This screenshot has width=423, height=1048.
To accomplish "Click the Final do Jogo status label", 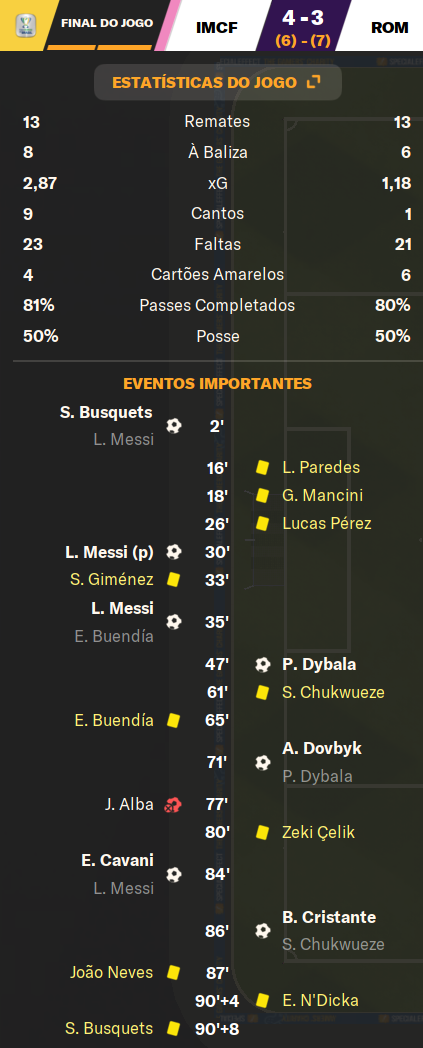I will point(107,23).
